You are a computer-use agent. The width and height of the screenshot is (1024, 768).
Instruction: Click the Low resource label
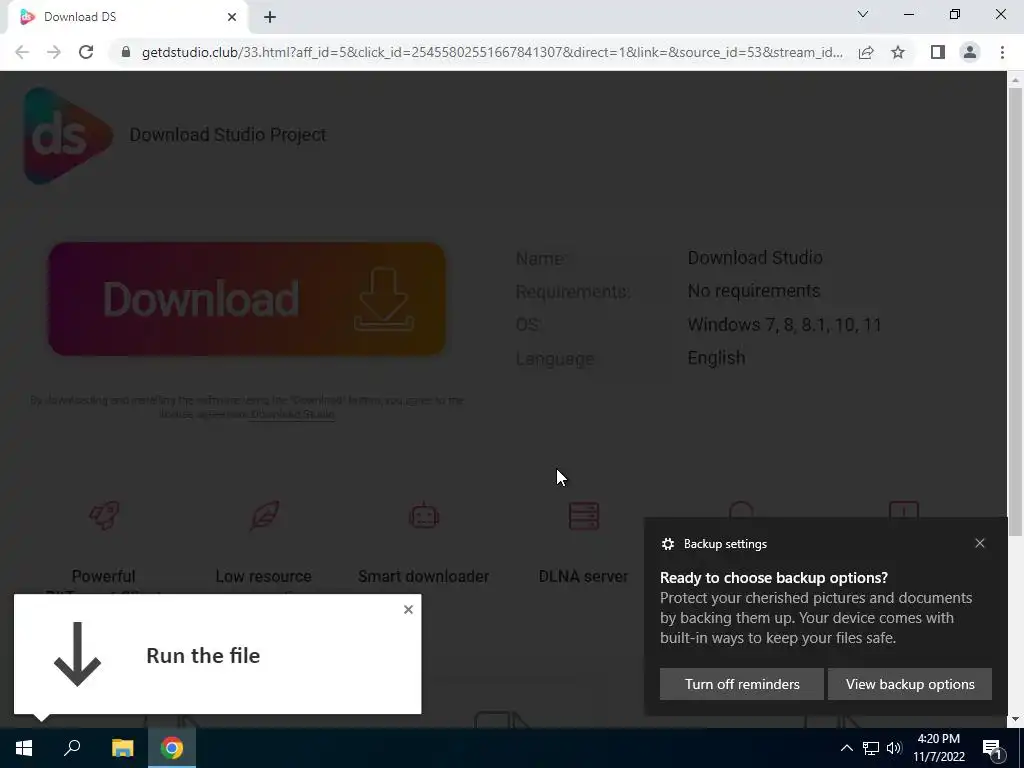tap(263, 576)
